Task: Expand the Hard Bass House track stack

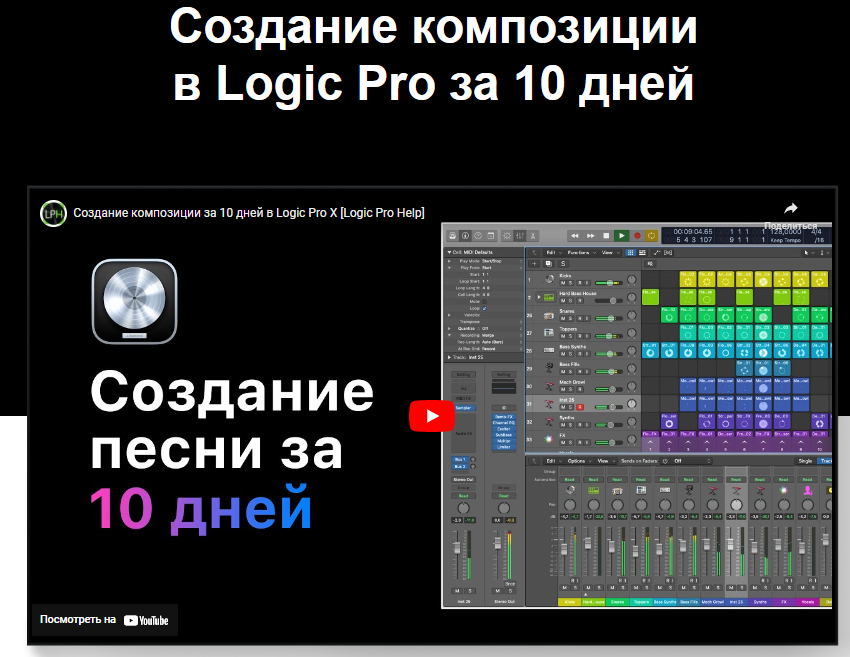Action: point(539,297)
